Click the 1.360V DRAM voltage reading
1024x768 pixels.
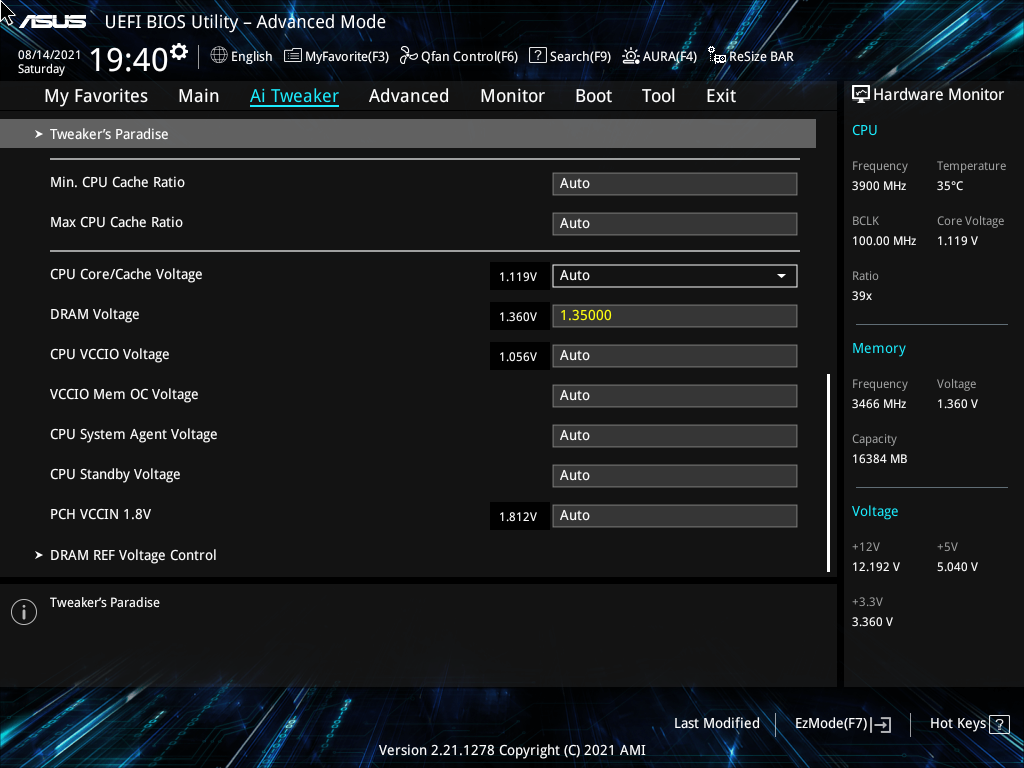pos(518,317)
